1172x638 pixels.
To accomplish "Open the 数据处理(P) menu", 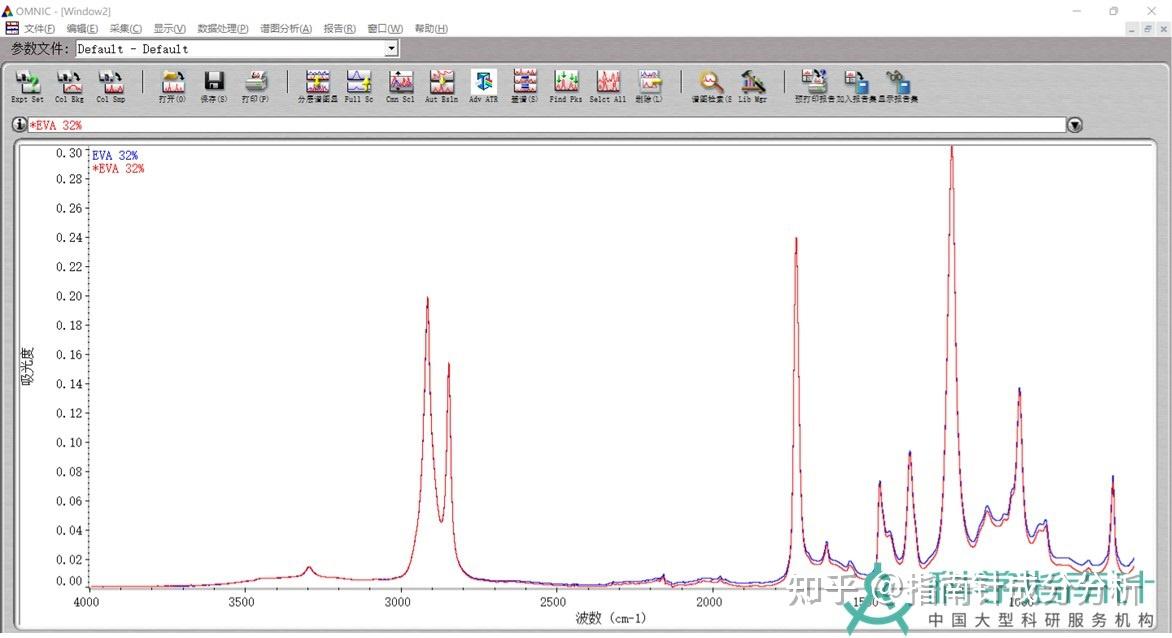I will (x=223, y=28).
